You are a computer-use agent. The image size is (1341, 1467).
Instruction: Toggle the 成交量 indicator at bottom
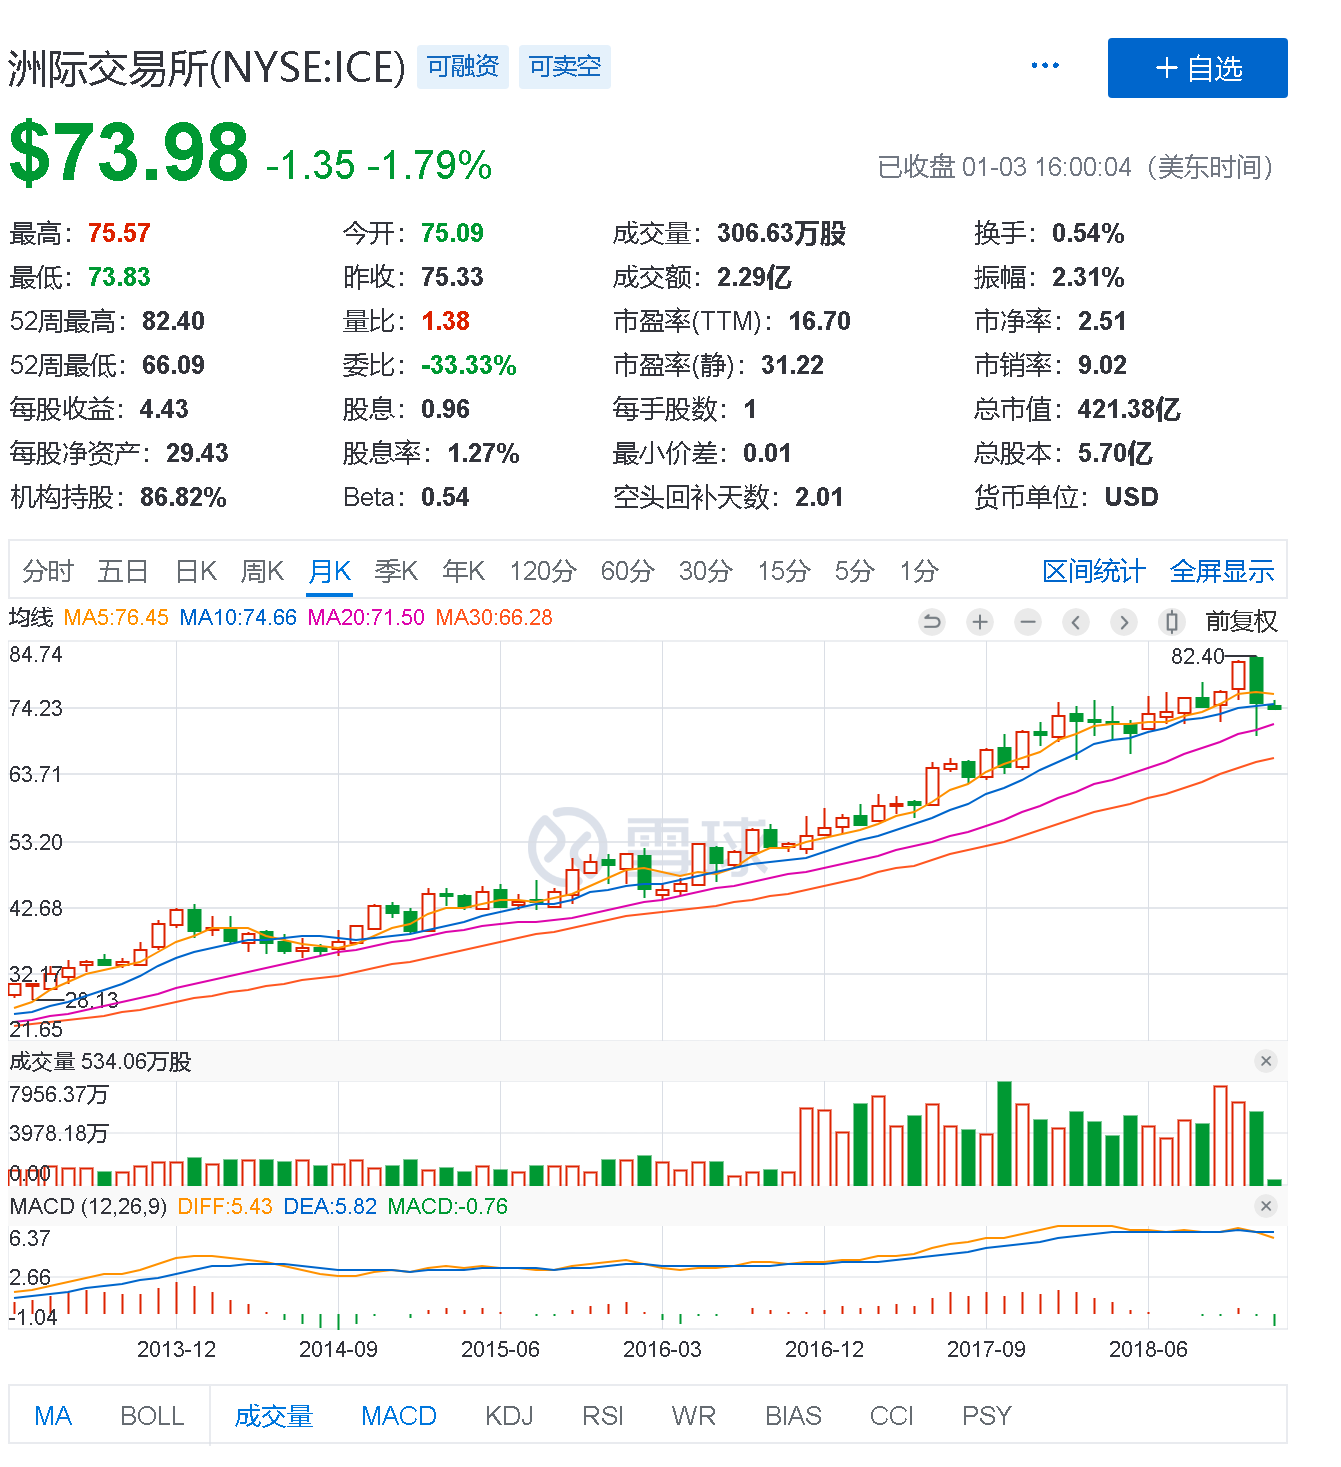click(x=274, y=1416)
